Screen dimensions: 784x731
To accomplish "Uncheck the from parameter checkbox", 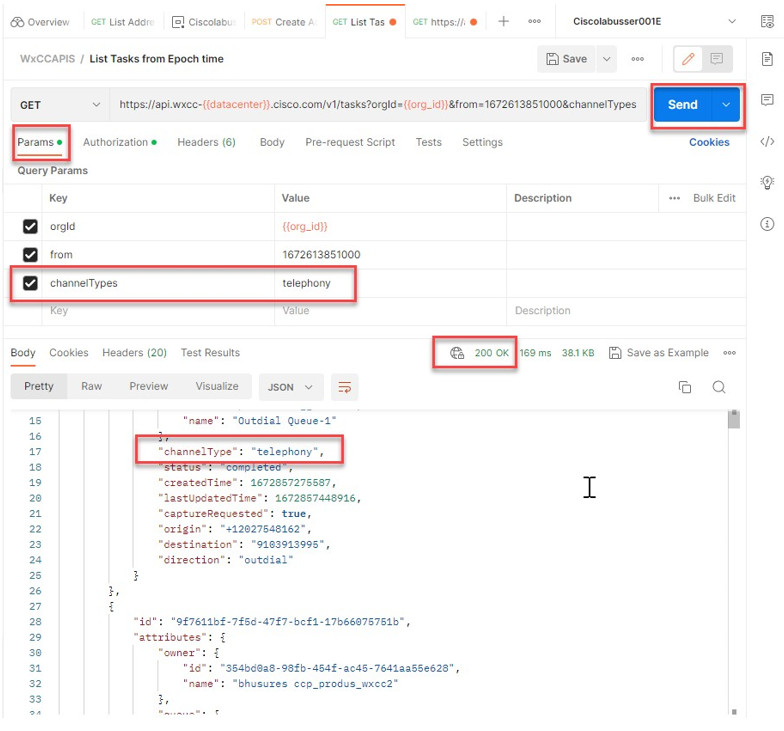I will [30, 255].
